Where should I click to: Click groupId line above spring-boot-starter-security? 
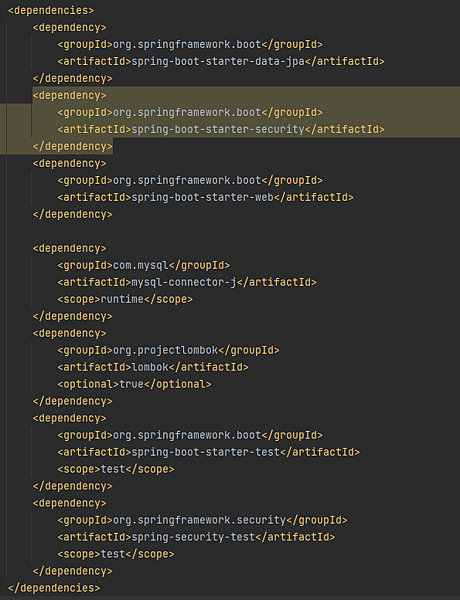190,112
